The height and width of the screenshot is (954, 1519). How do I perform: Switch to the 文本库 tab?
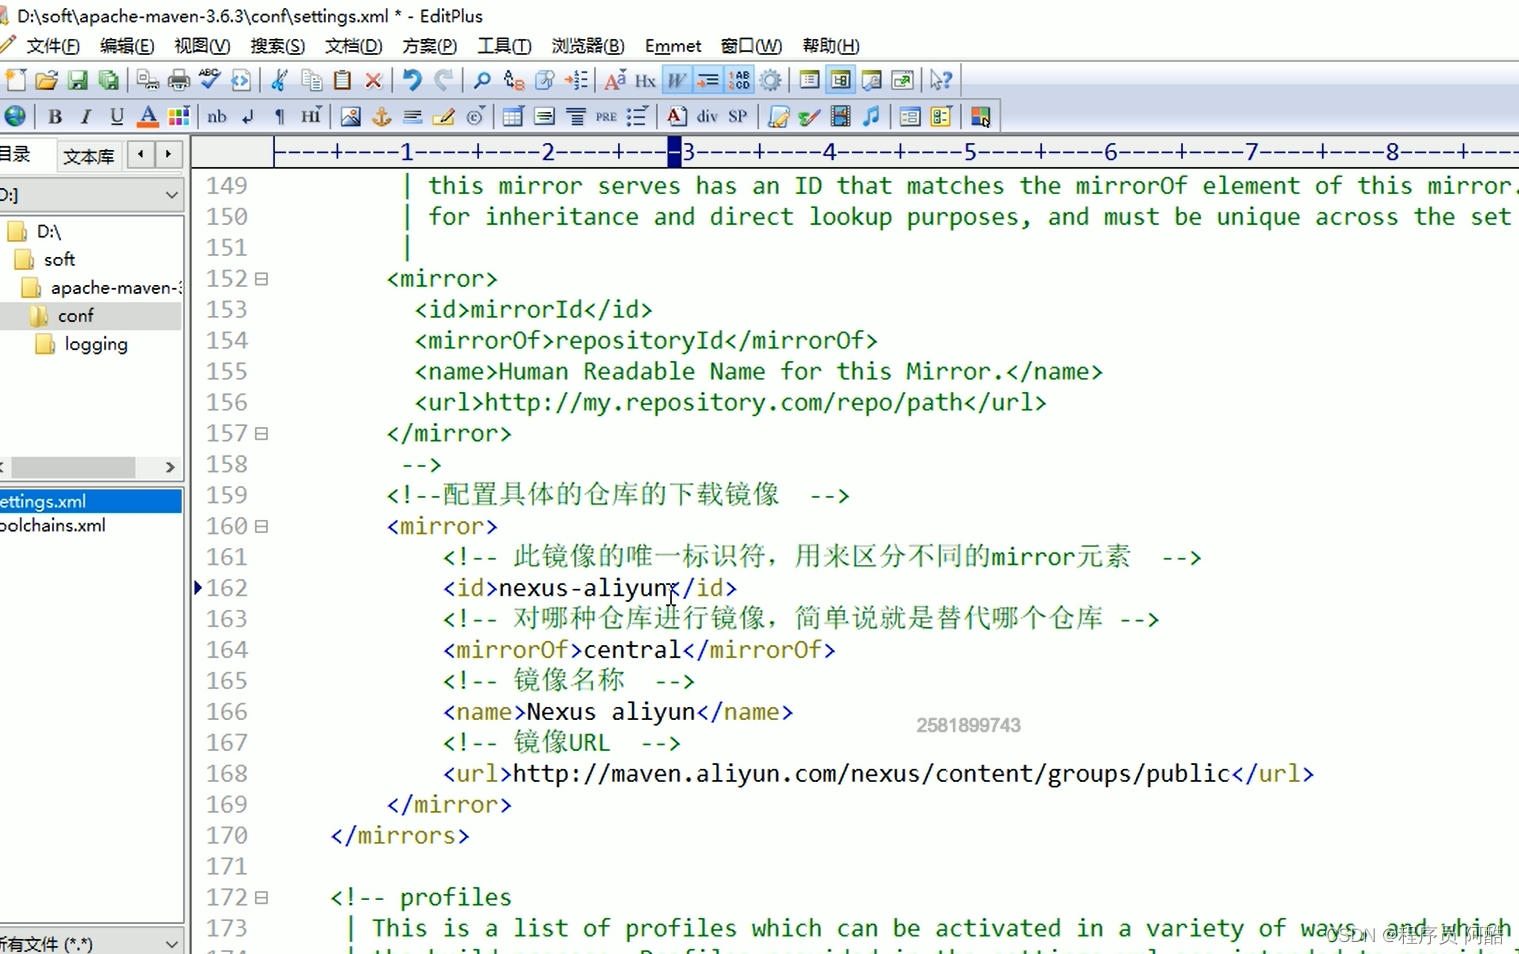88,156
